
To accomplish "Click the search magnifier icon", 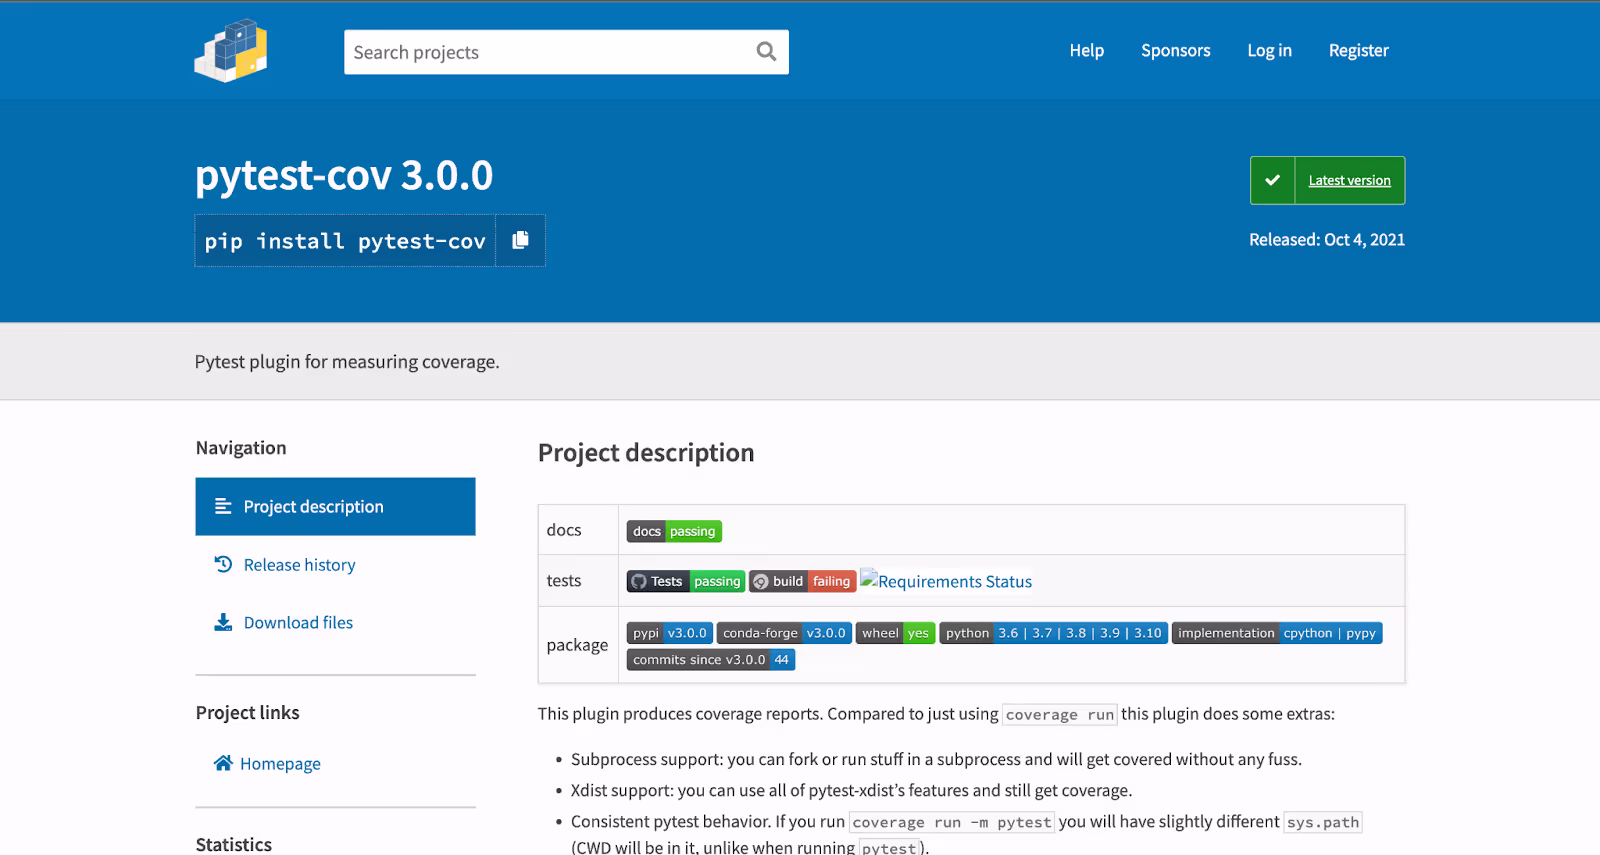I will click(x=766, y=52).
